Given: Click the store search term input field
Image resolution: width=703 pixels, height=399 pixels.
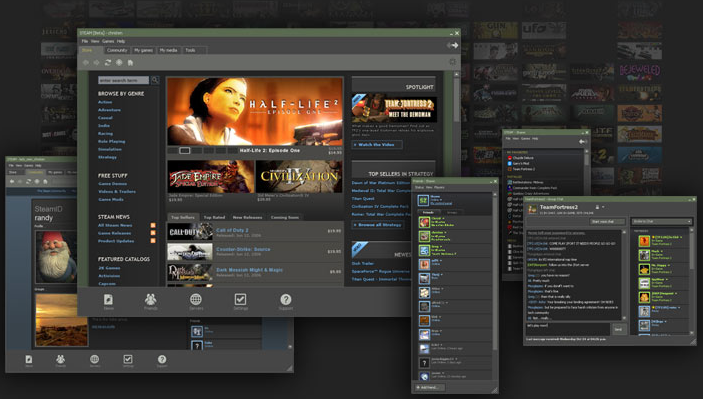Looking at the screenshot, I should point(123,80).
